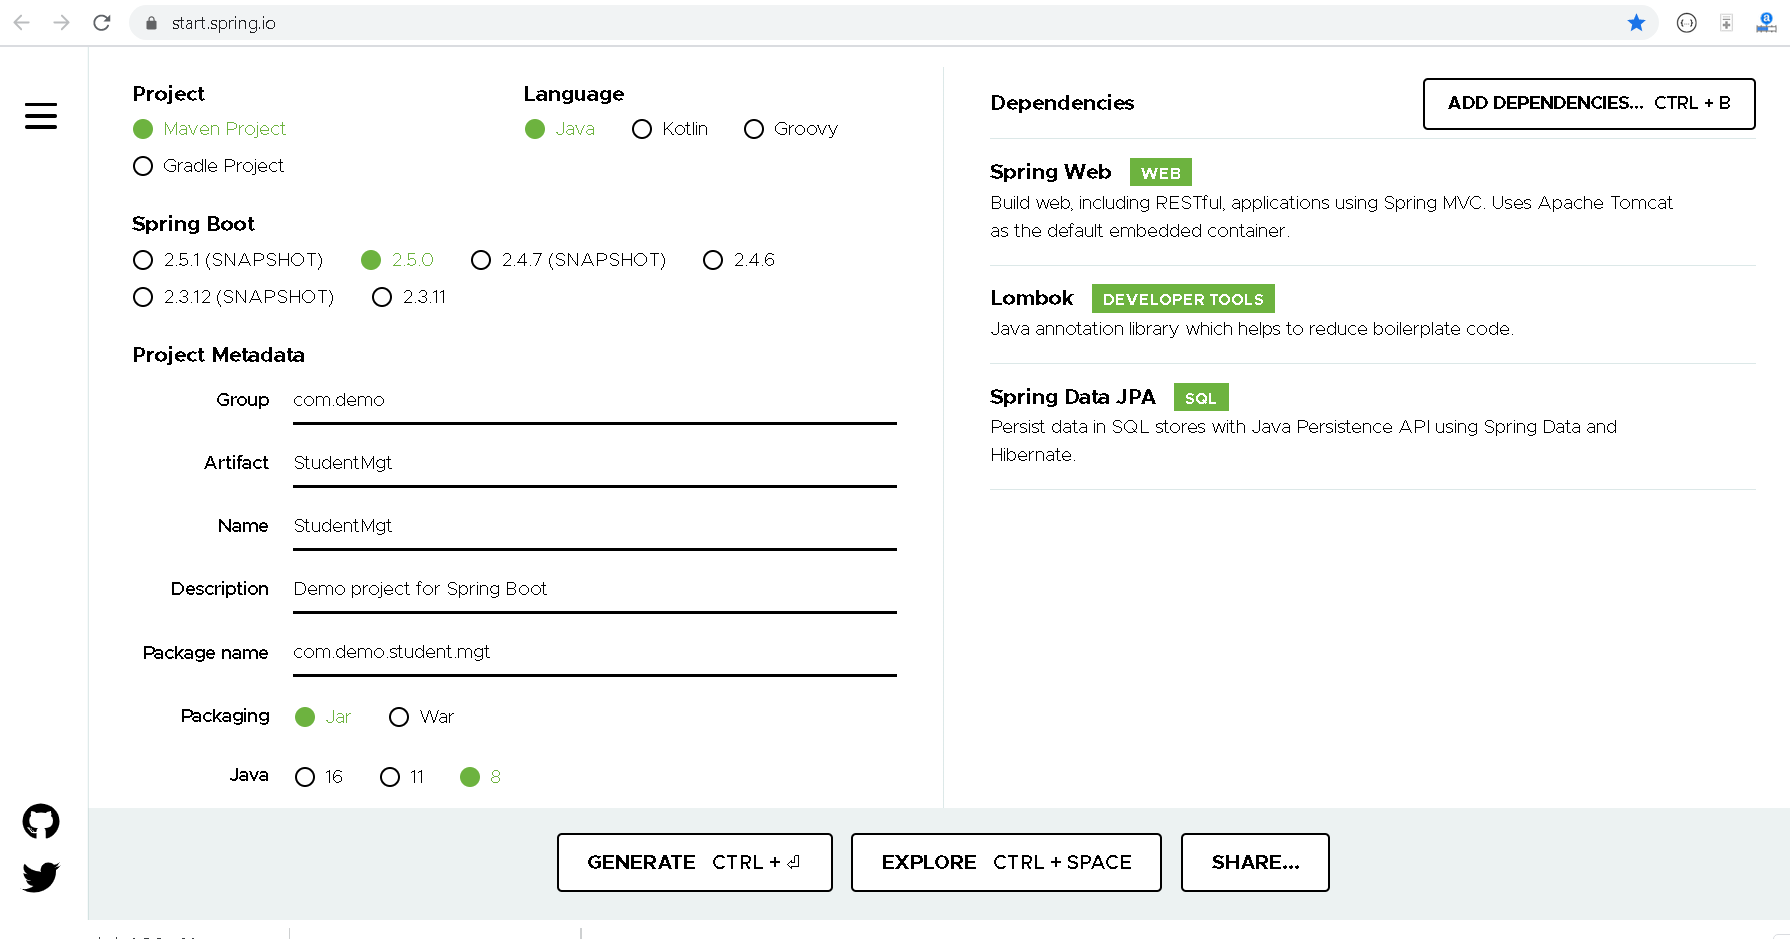Generate the project
The image size is (1790, 939).
[x=694, y=862]
